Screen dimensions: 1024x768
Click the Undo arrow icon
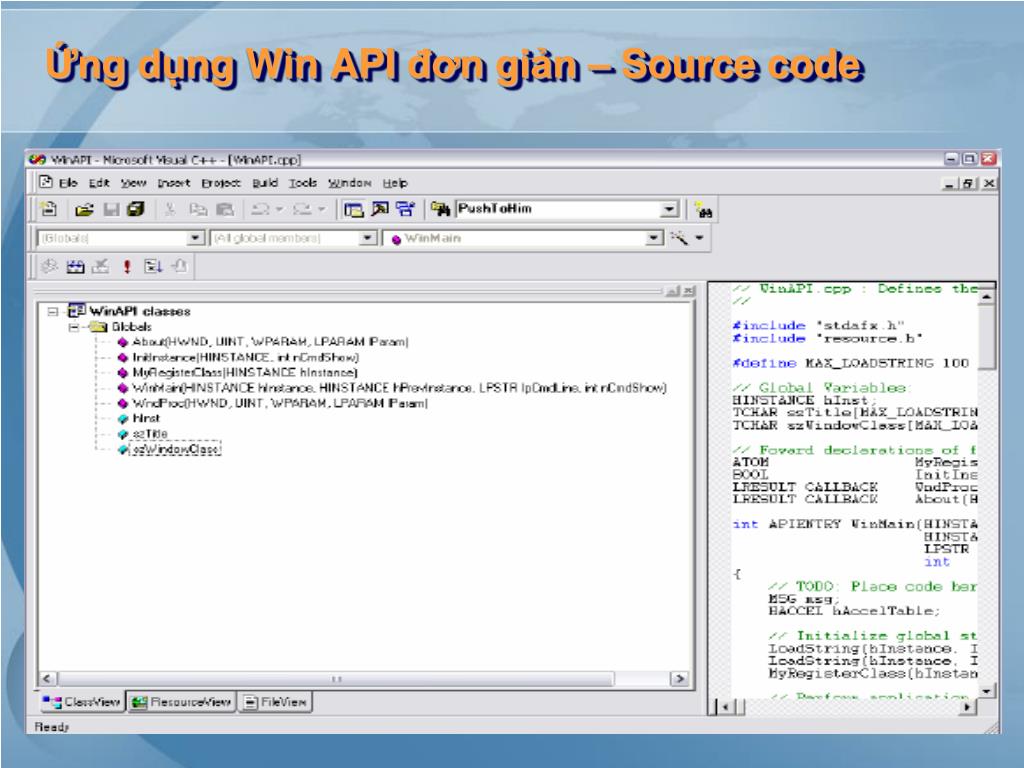coord(260,209)
